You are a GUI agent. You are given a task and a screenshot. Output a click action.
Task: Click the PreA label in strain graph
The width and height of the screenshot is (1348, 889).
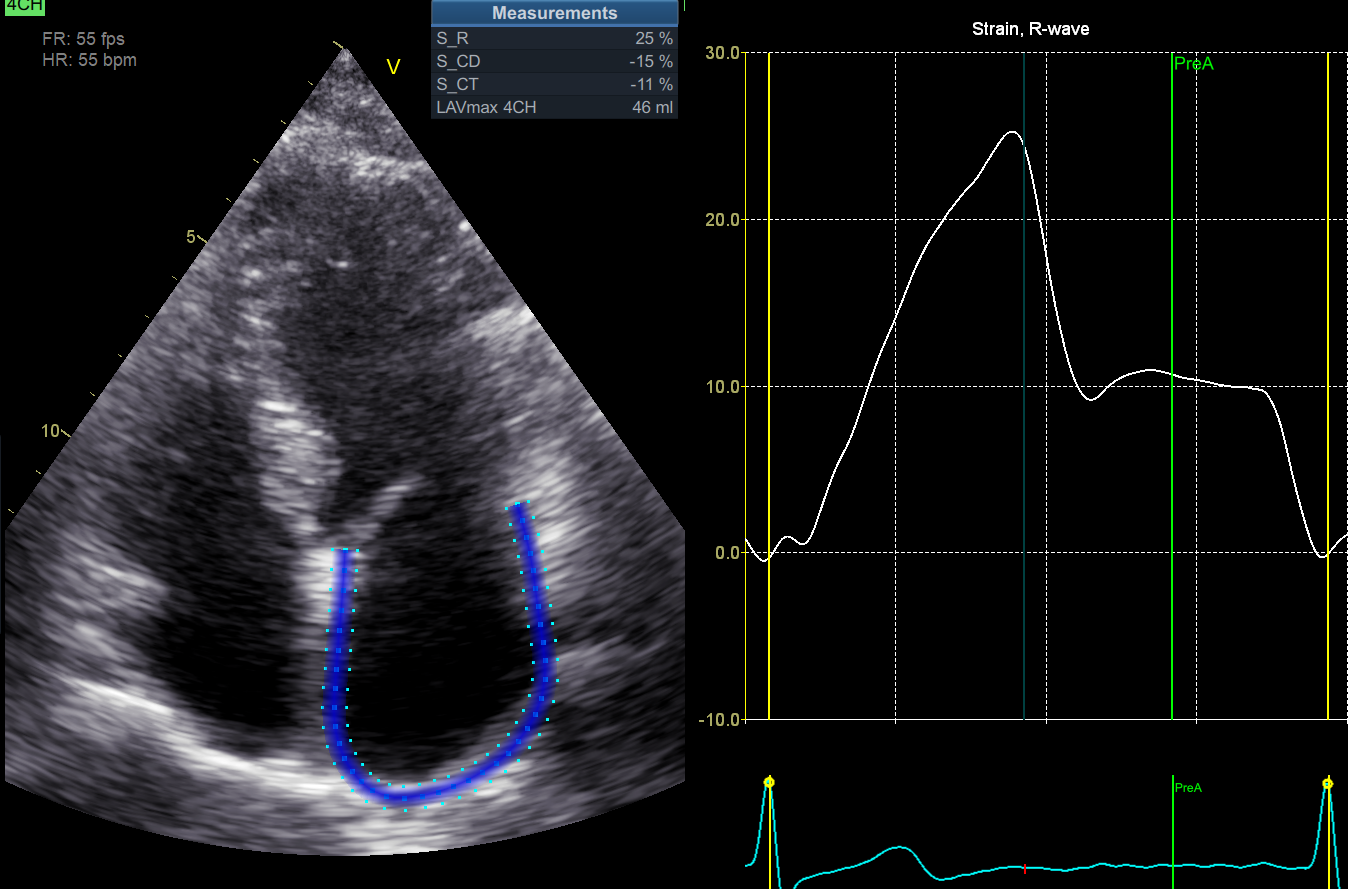[1193, 63]
